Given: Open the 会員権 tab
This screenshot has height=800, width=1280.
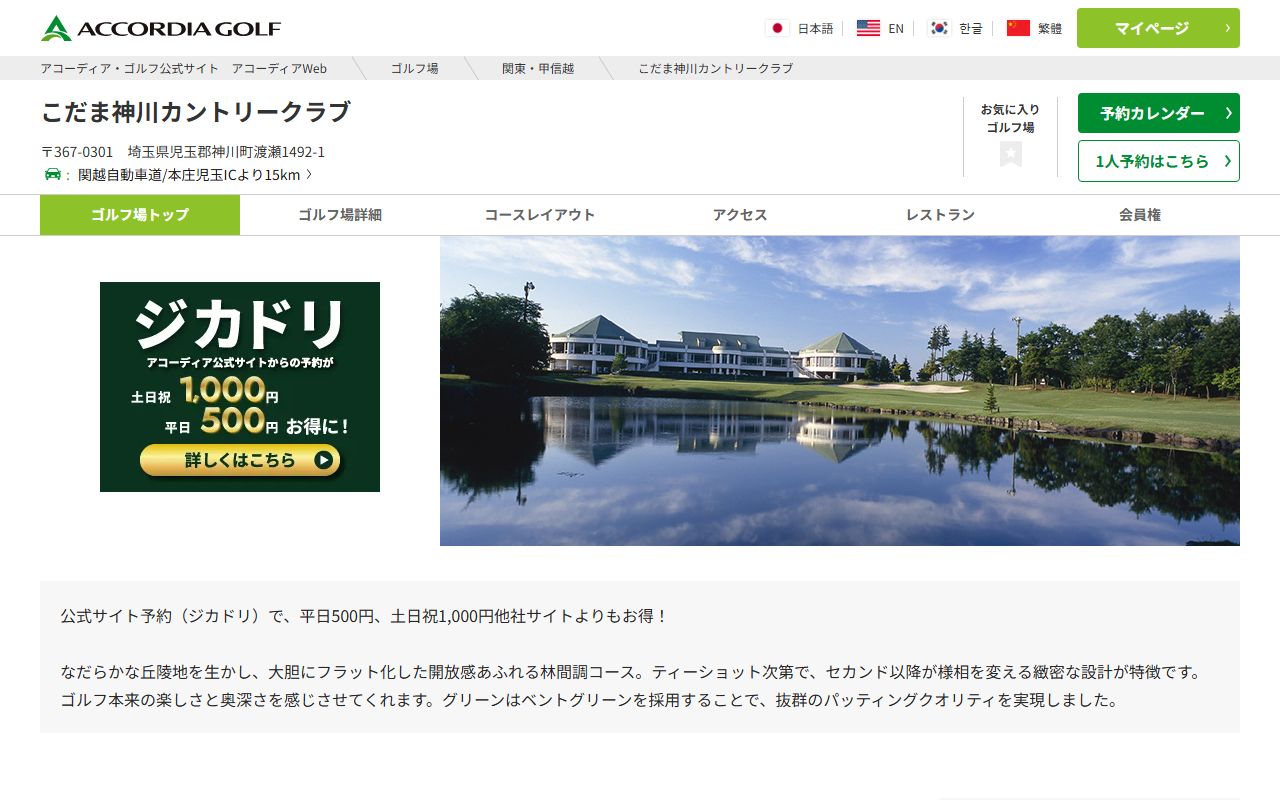Looking at the screenshot, I should (1140, 215).
